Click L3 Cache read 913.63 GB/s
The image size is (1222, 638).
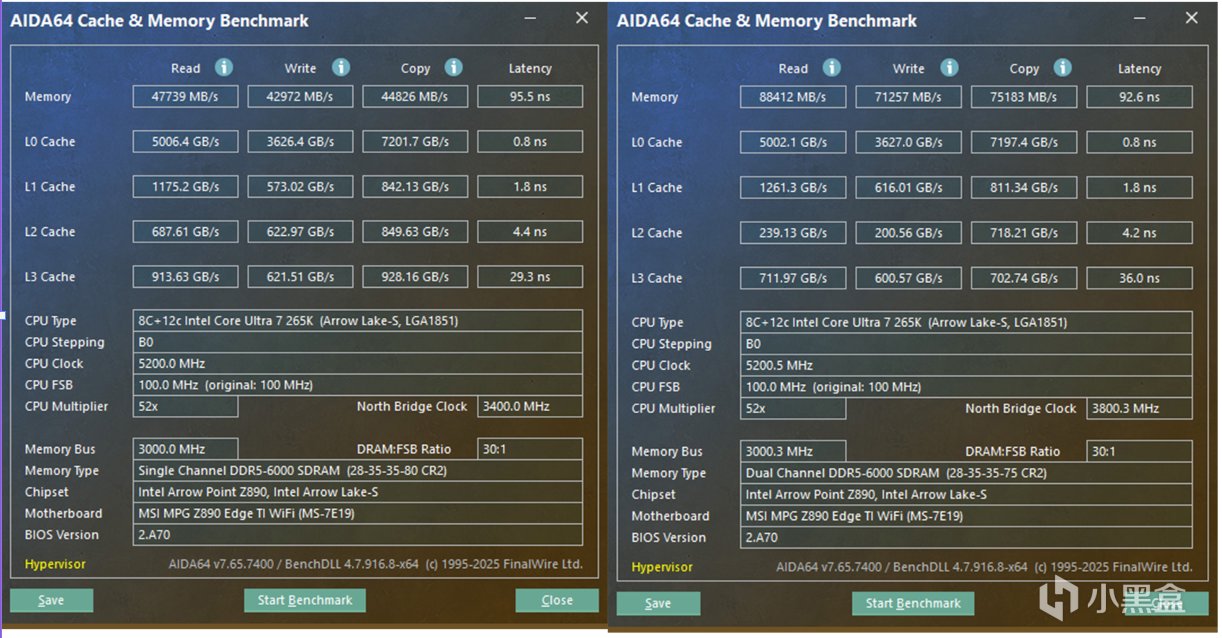tap(186, 276)
